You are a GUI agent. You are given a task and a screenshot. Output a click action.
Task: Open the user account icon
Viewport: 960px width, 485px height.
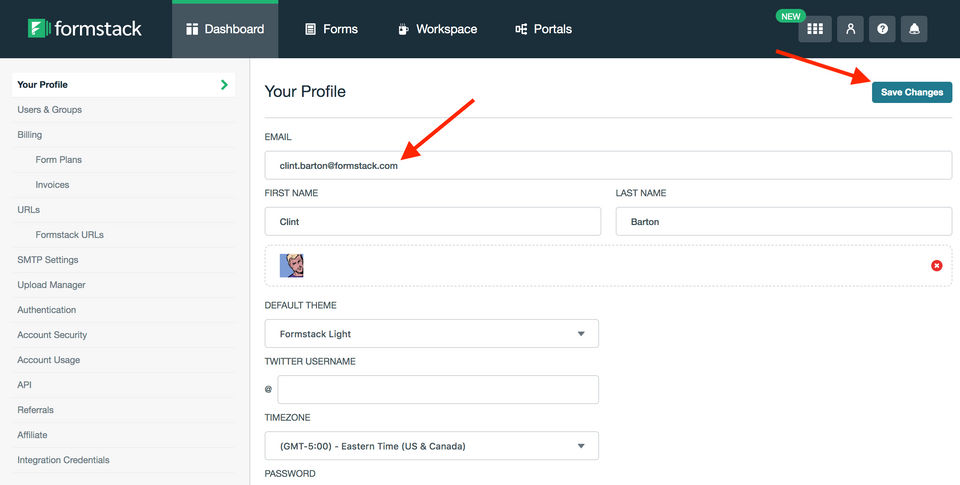point(850,29)
